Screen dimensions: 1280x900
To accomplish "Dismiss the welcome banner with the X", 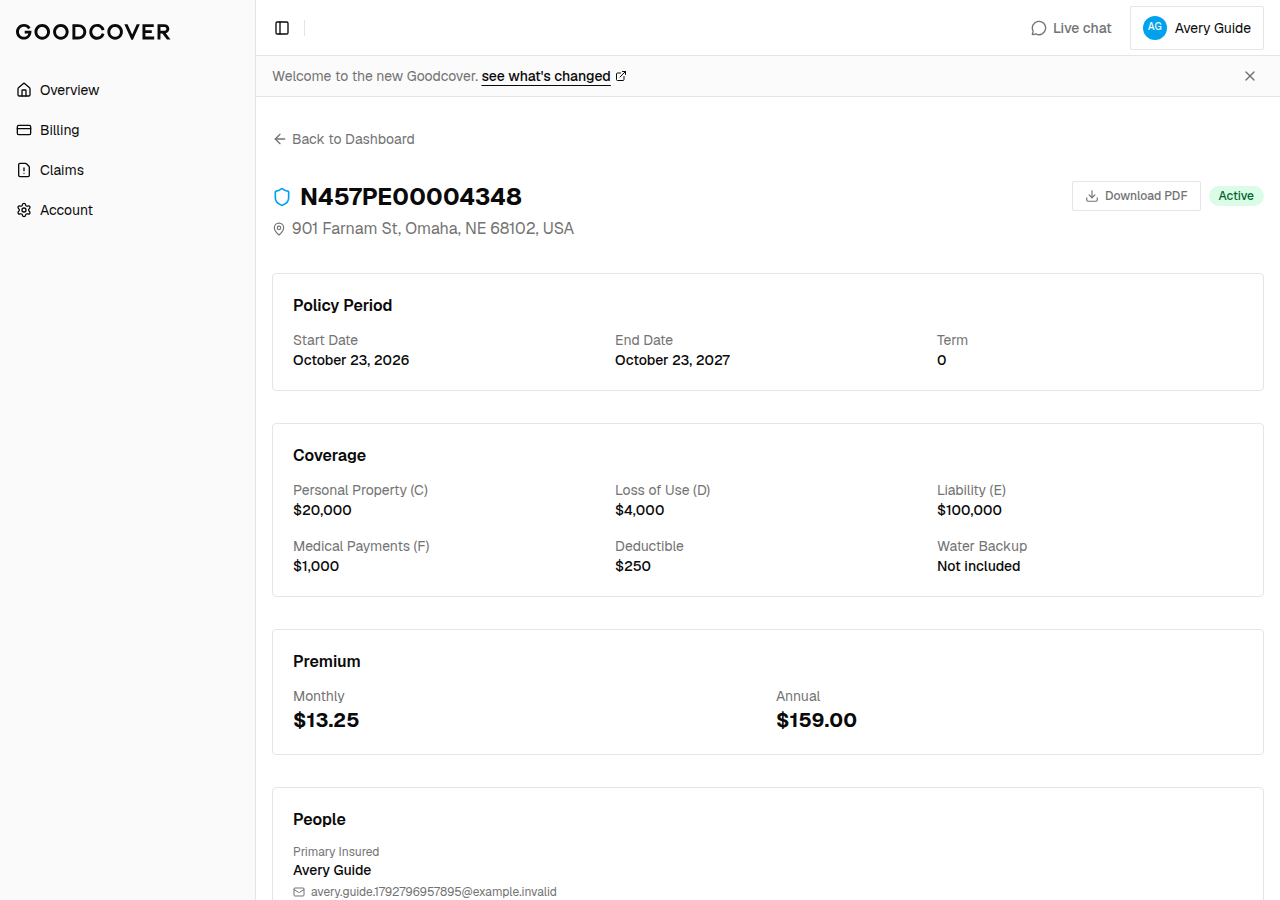I will coord(1250,76).
